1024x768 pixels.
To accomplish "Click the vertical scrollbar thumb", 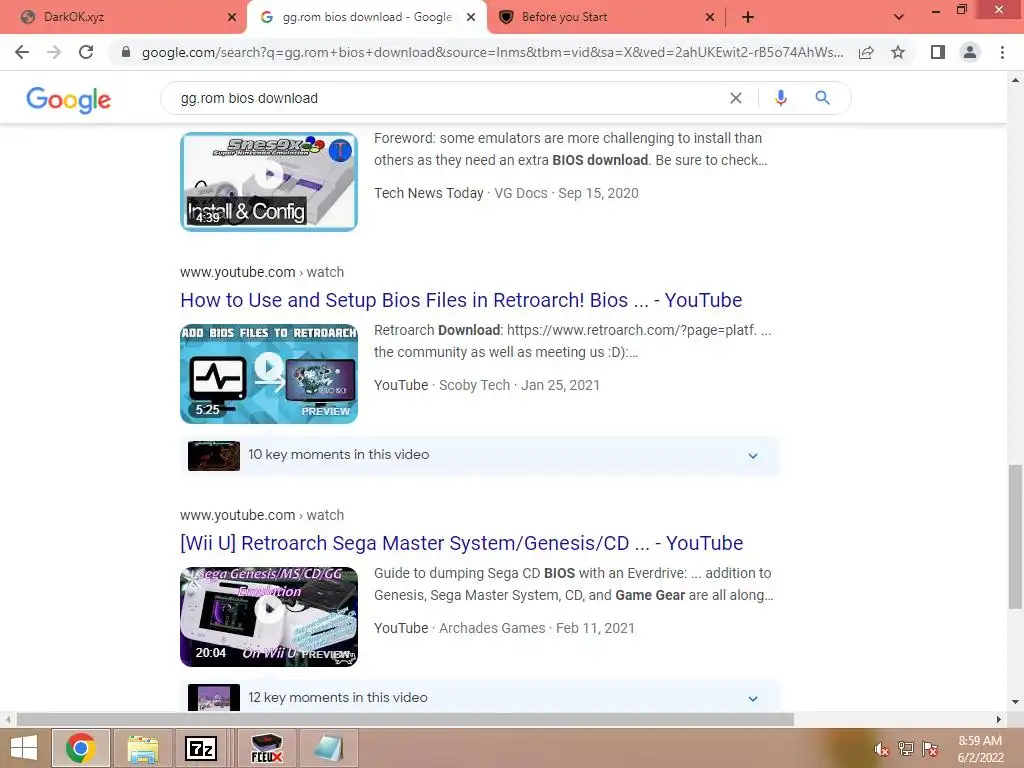I will [1015, 537].
